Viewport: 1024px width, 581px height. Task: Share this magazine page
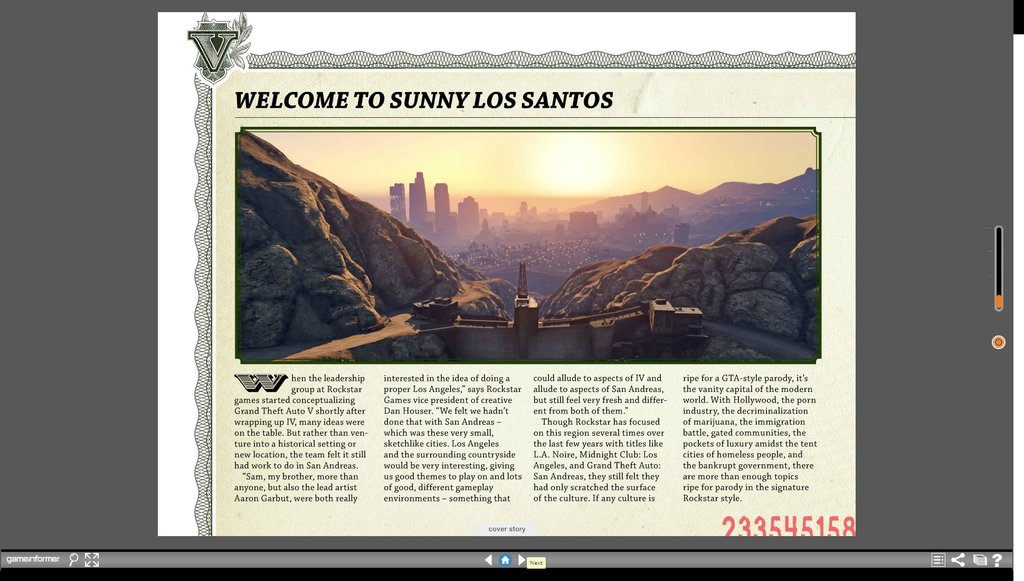(958, 560)
